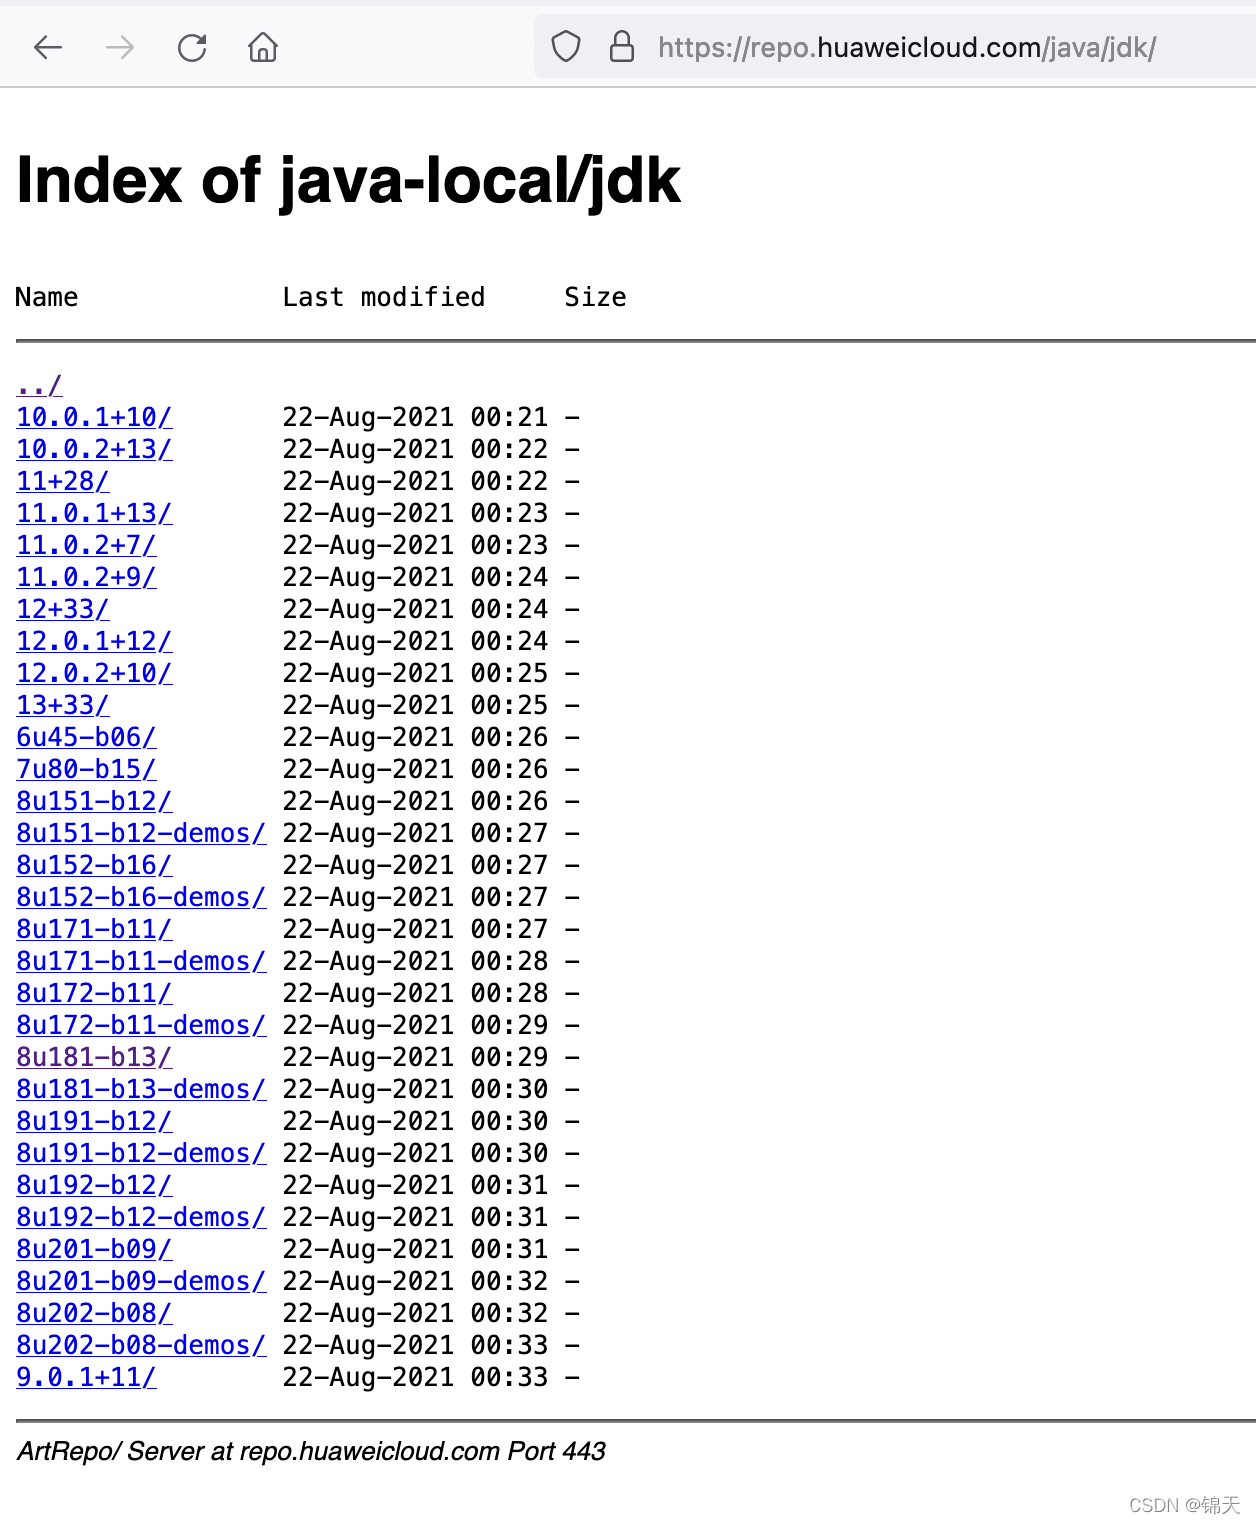Image resolution: width=1256 pixels, height=1524 pixels.
Task: Reload the page with the refresh icon
Action: click(191, 47)
